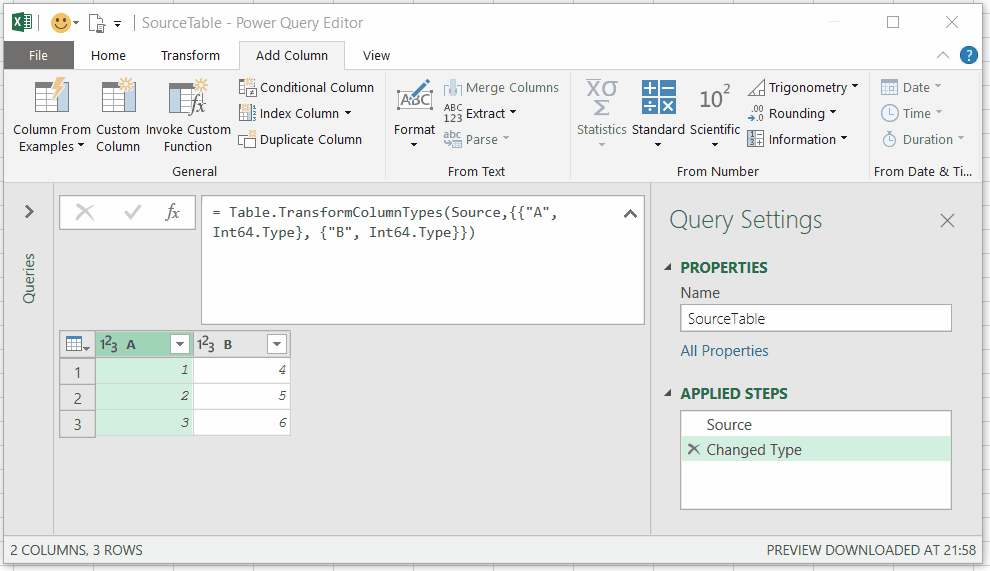Image resolution: width=990 pixels, height=571 pixels.
Task: Send feedback via smiley icon
Action: 61,23
